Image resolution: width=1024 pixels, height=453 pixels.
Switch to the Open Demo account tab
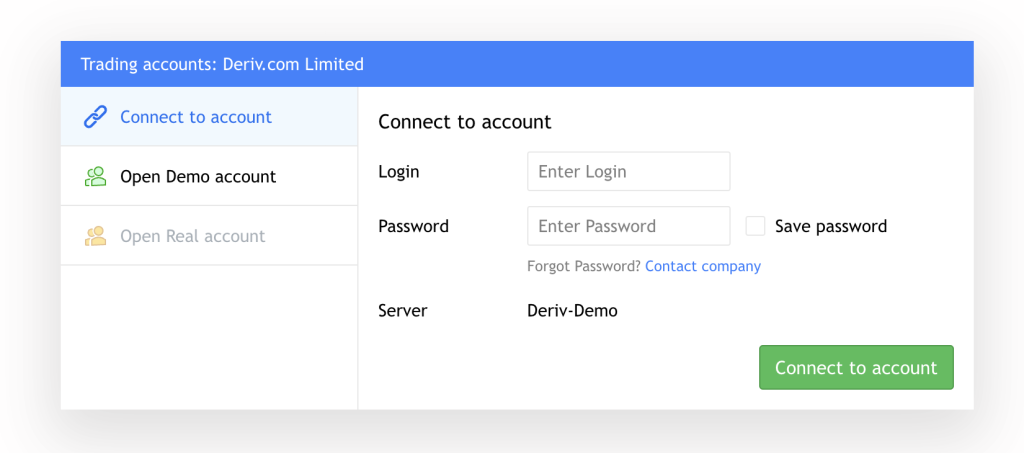pyautogui.click(x=198, y=177)
